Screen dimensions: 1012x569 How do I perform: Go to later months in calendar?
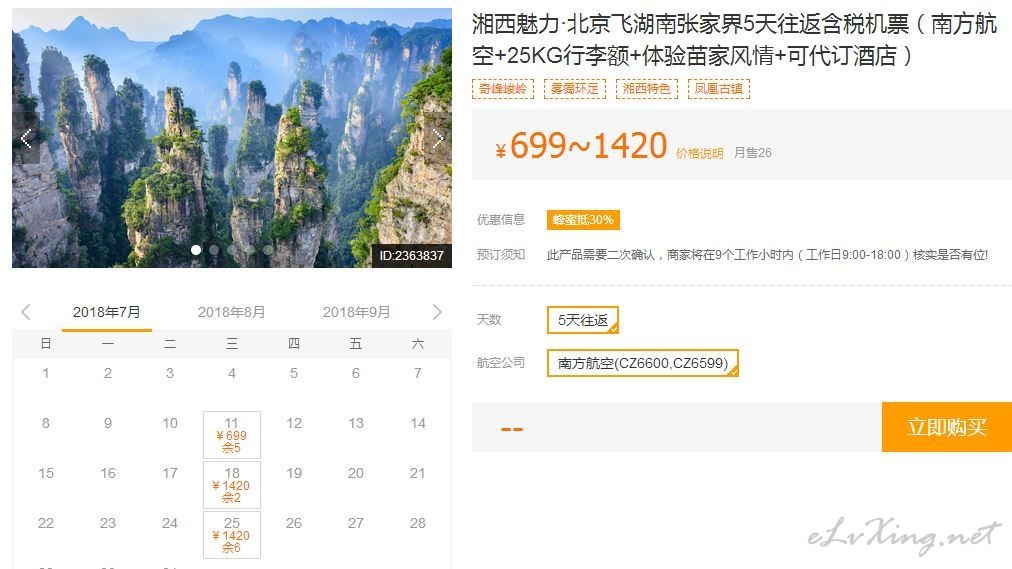tap(437, 312)
